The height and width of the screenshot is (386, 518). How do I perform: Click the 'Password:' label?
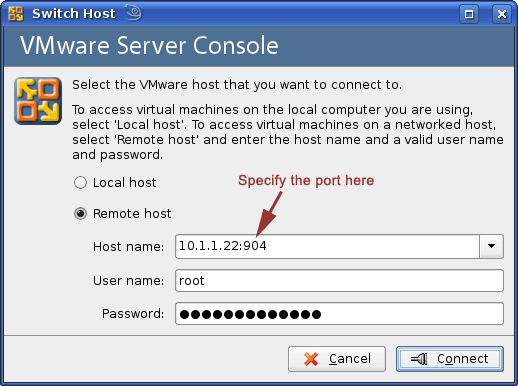click(x=133, y=314)
